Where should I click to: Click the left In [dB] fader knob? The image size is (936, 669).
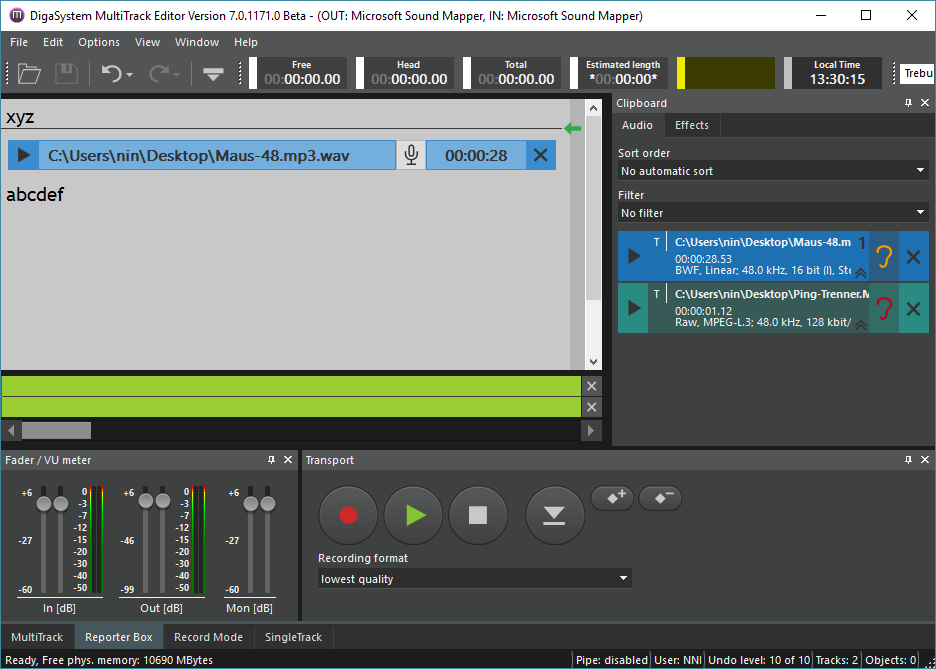coord(43,503)
